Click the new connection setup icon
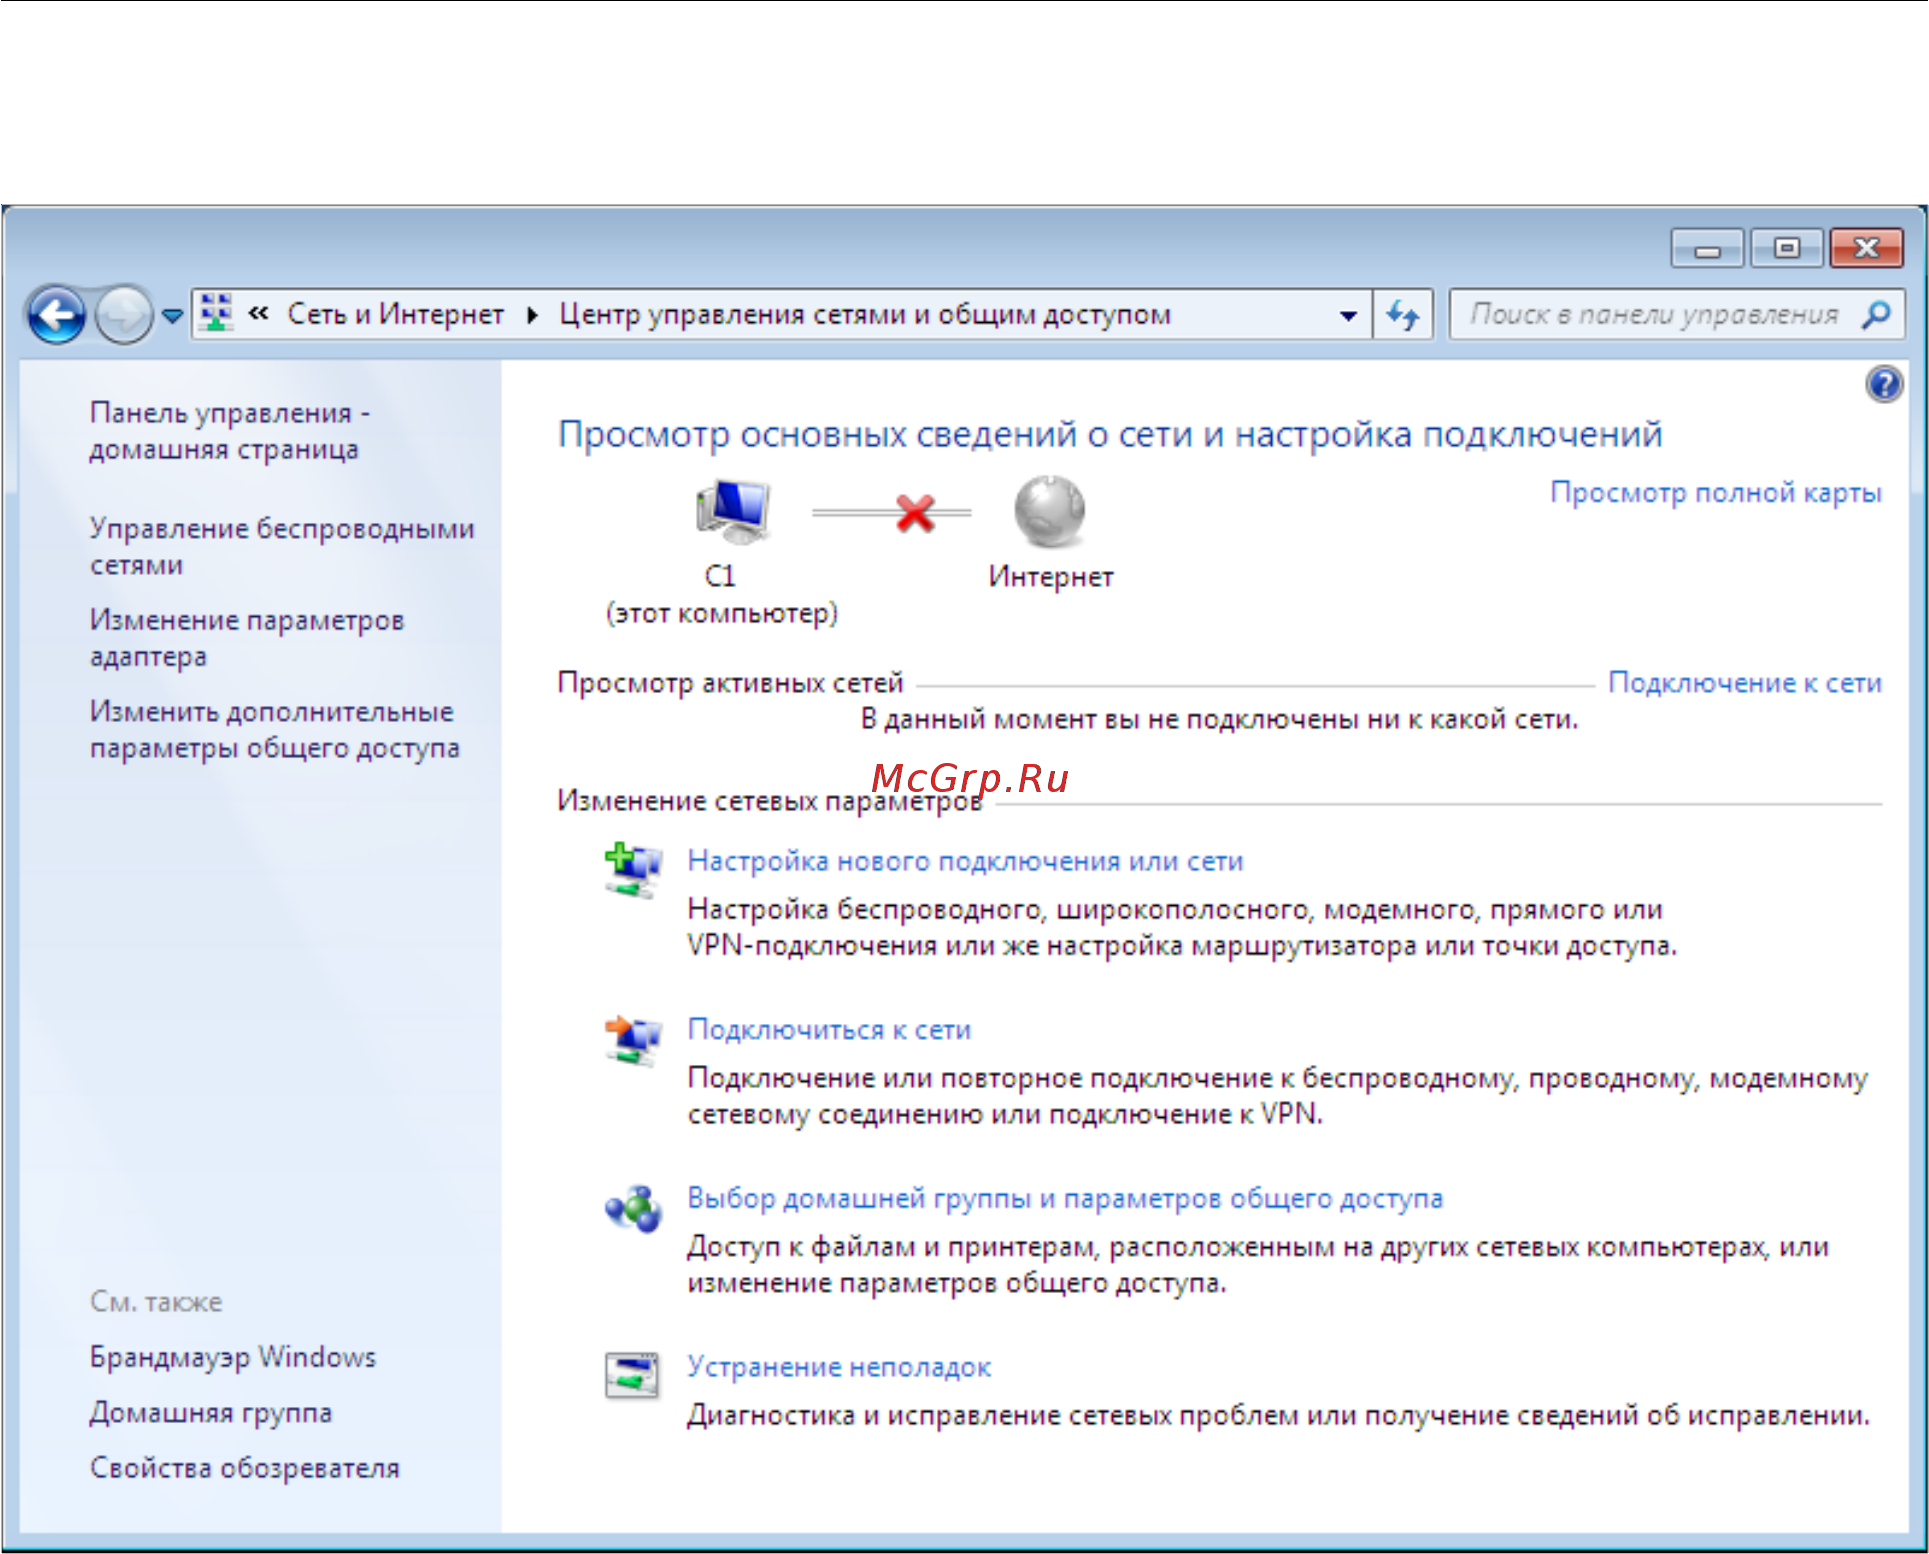Image resolution: width=1929 pixels, height=1554 pixels. (632, 870)
